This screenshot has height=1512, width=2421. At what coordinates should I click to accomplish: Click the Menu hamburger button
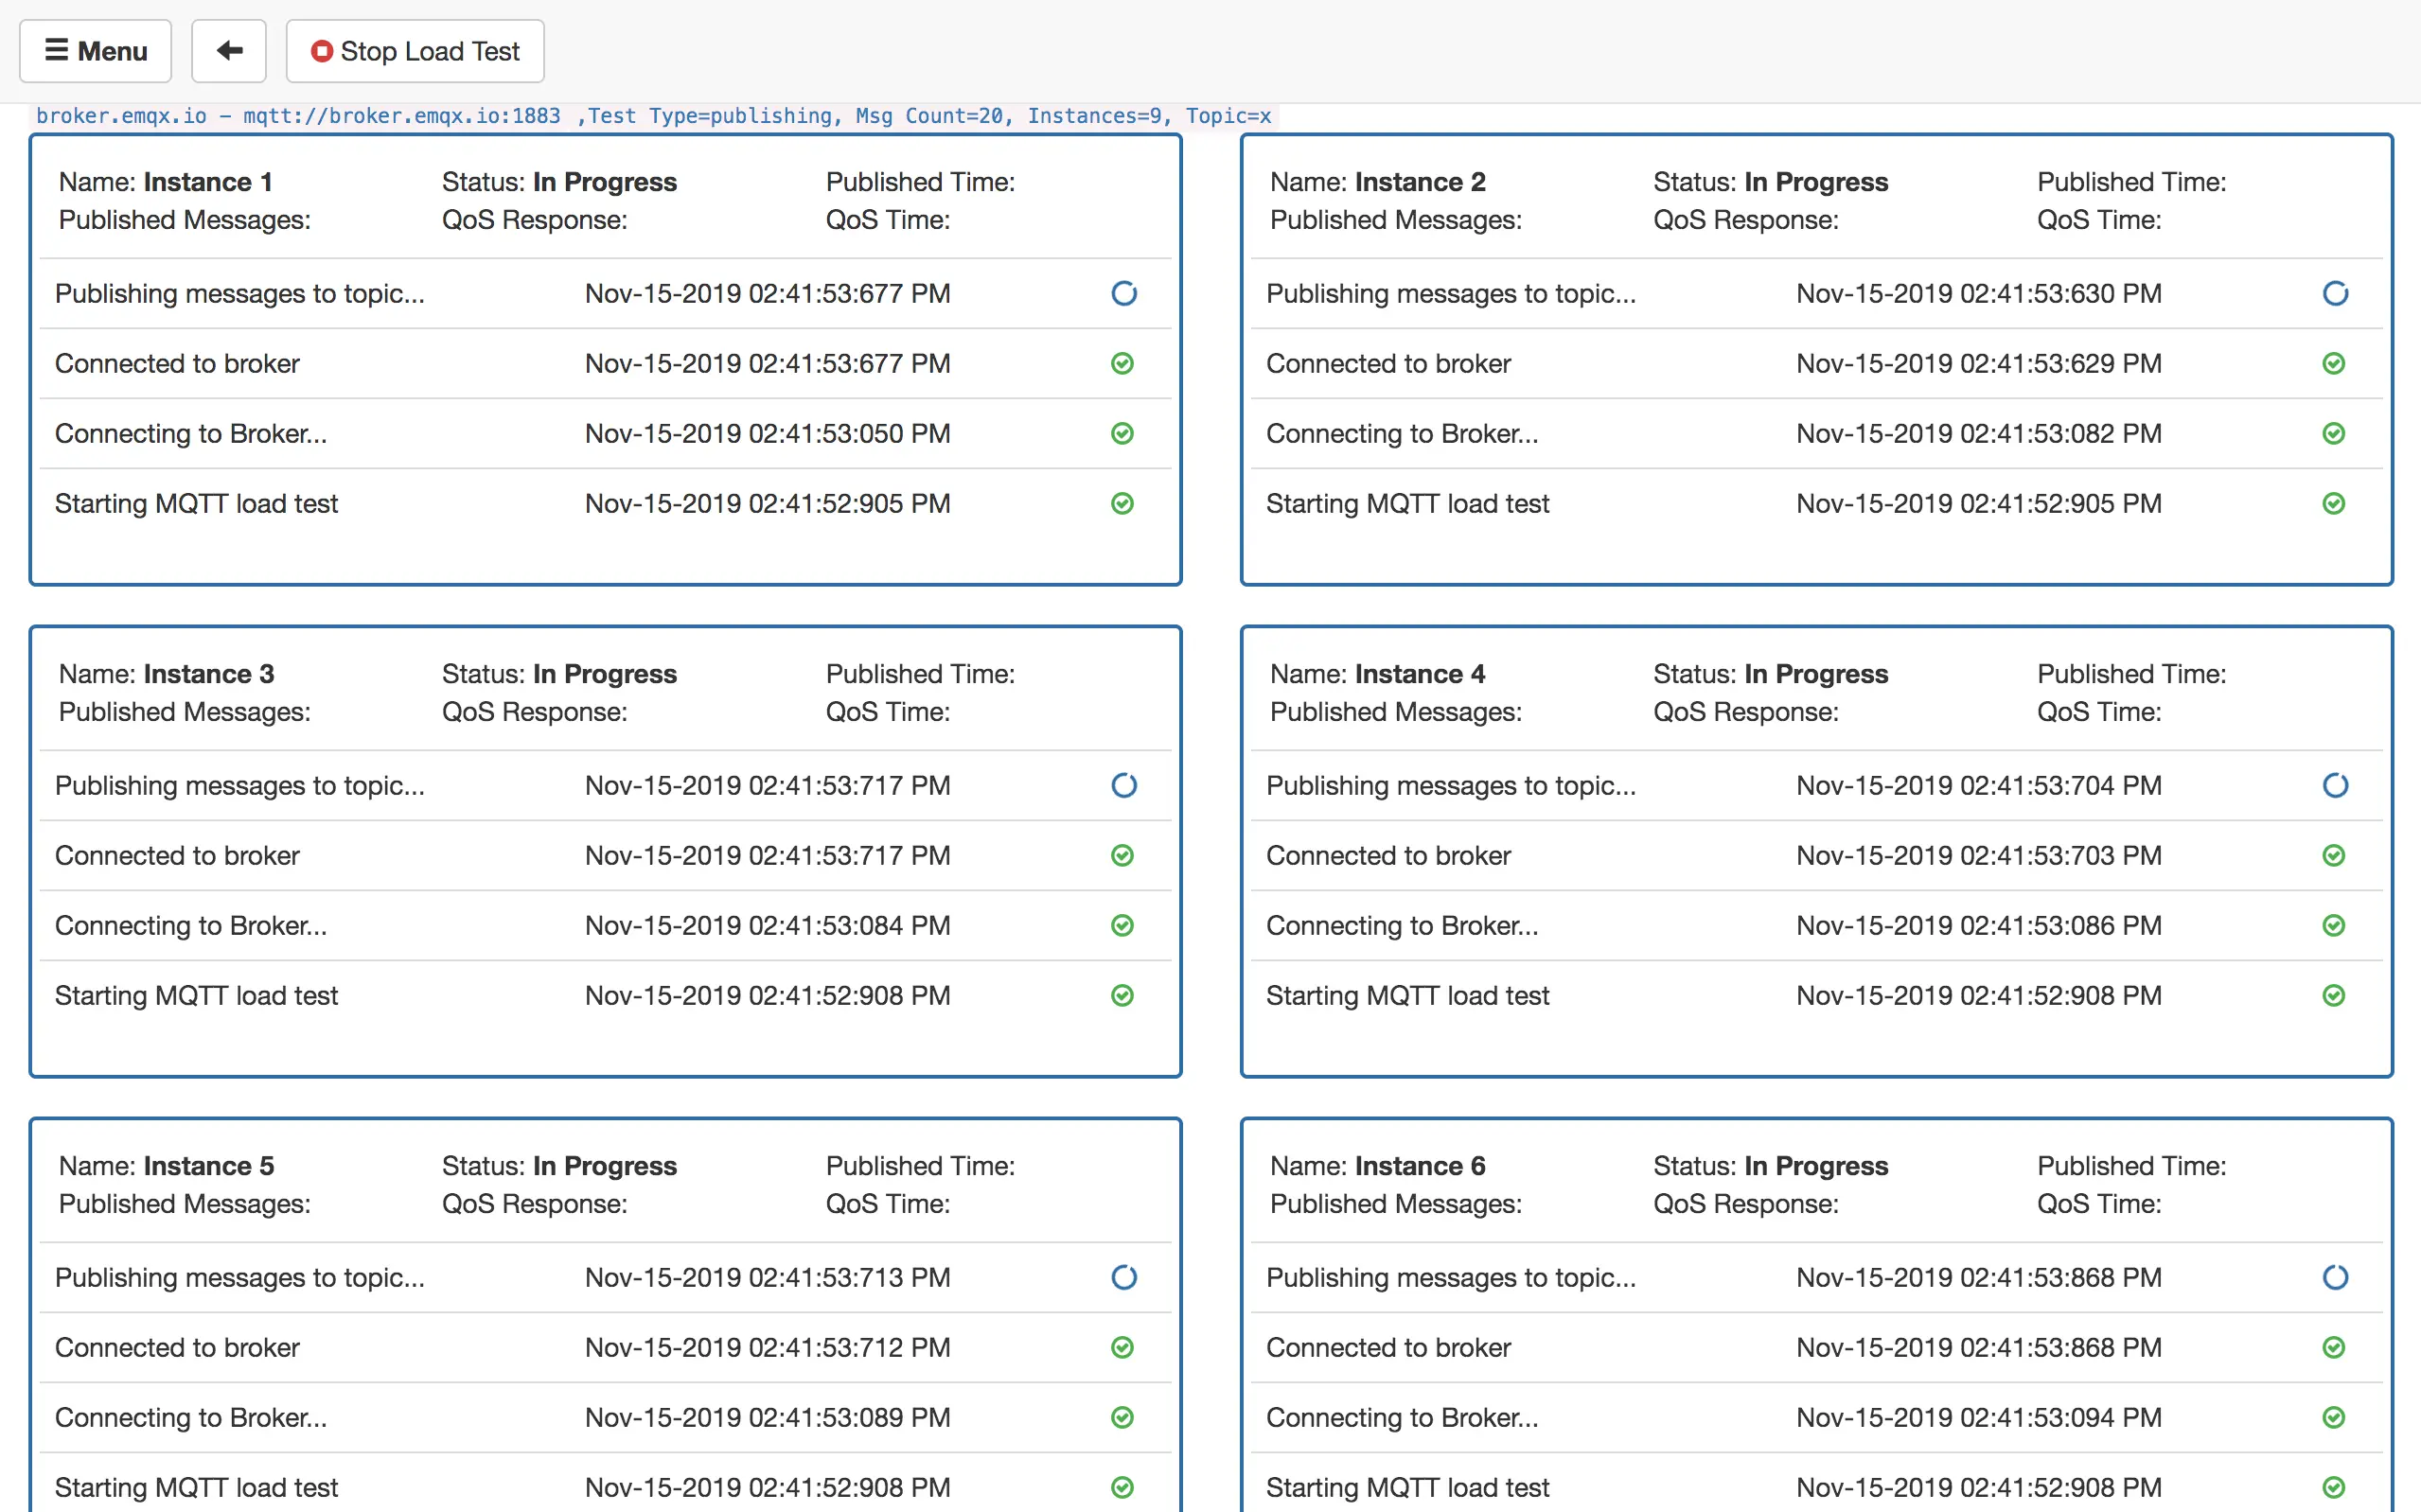pos(96,51)
